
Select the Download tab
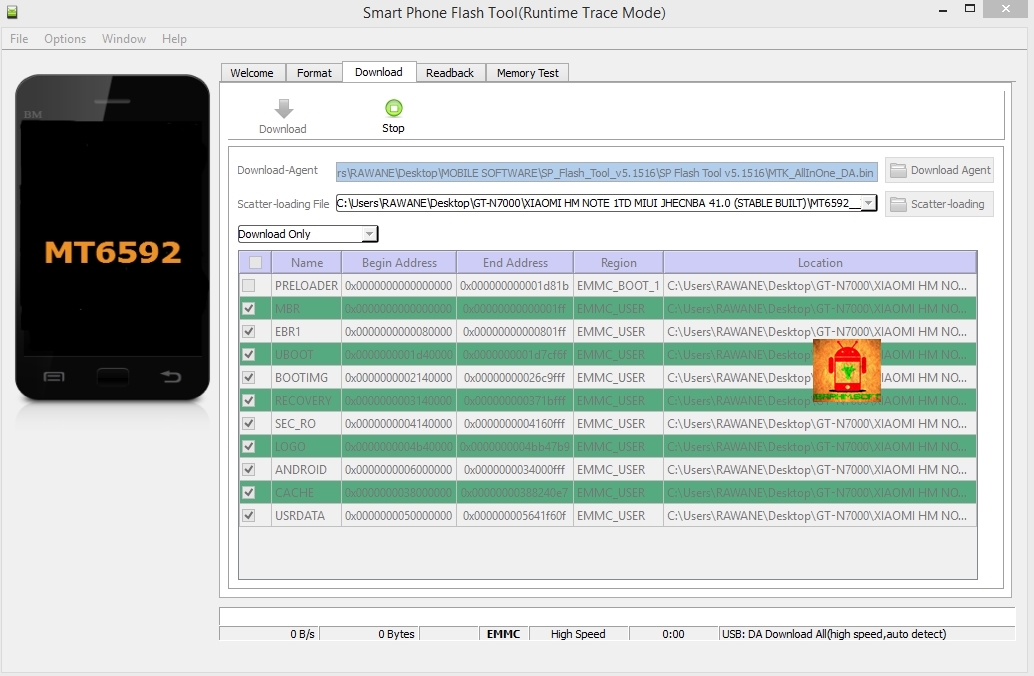[x=379, y=72]
